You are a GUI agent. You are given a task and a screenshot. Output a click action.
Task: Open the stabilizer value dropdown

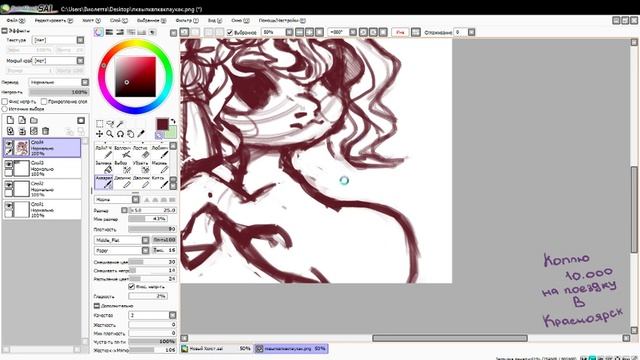point(471,32)
